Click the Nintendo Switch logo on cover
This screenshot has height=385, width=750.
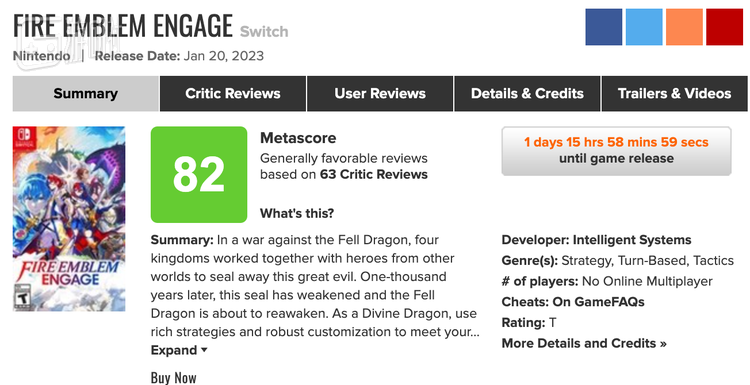coord(23,136)
